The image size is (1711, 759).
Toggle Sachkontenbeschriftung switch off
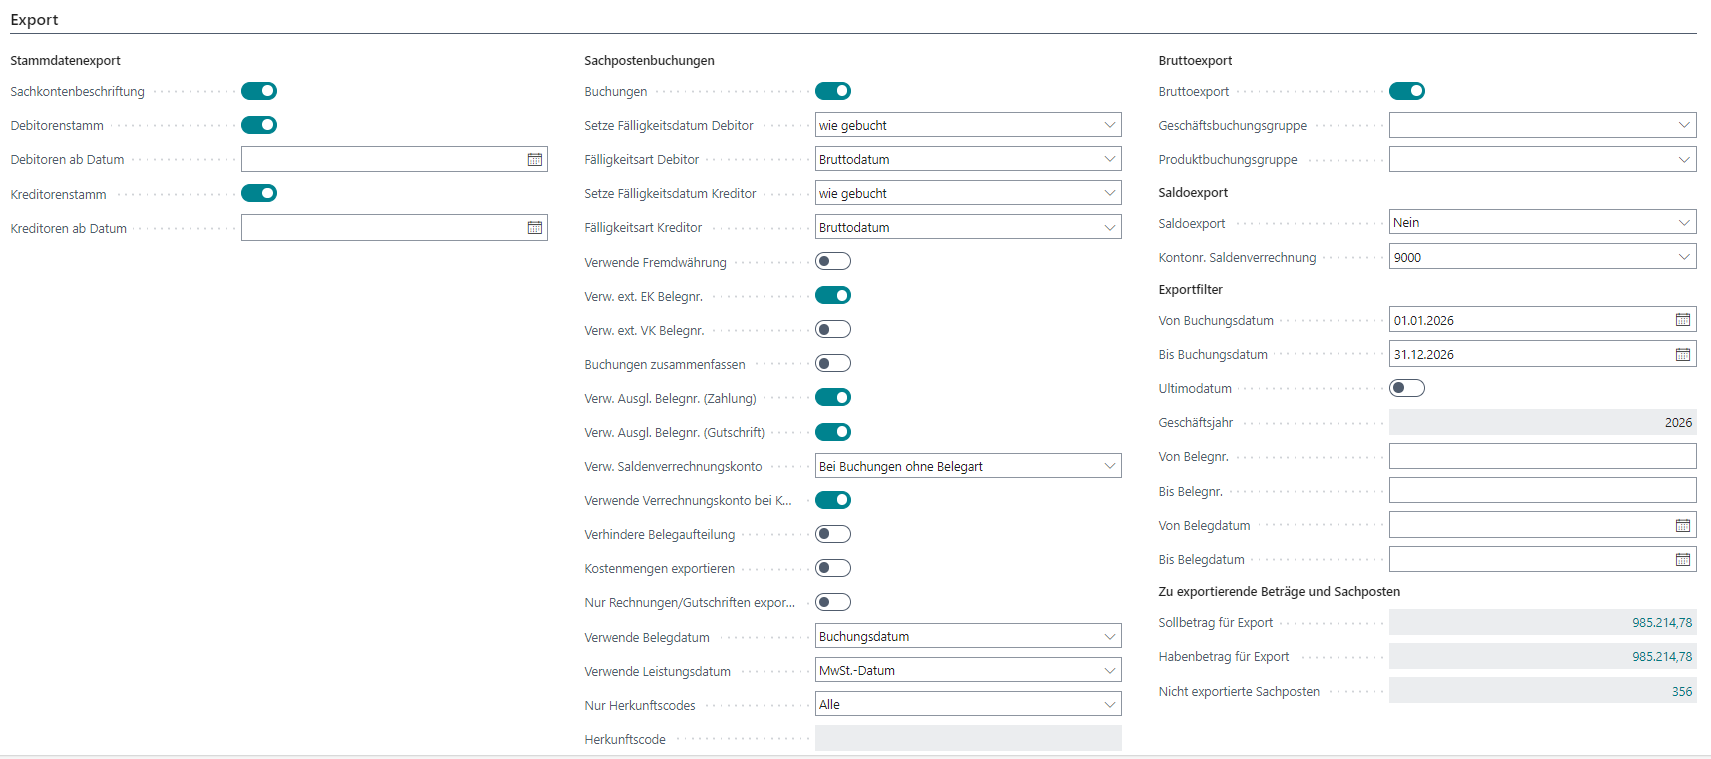259,91
